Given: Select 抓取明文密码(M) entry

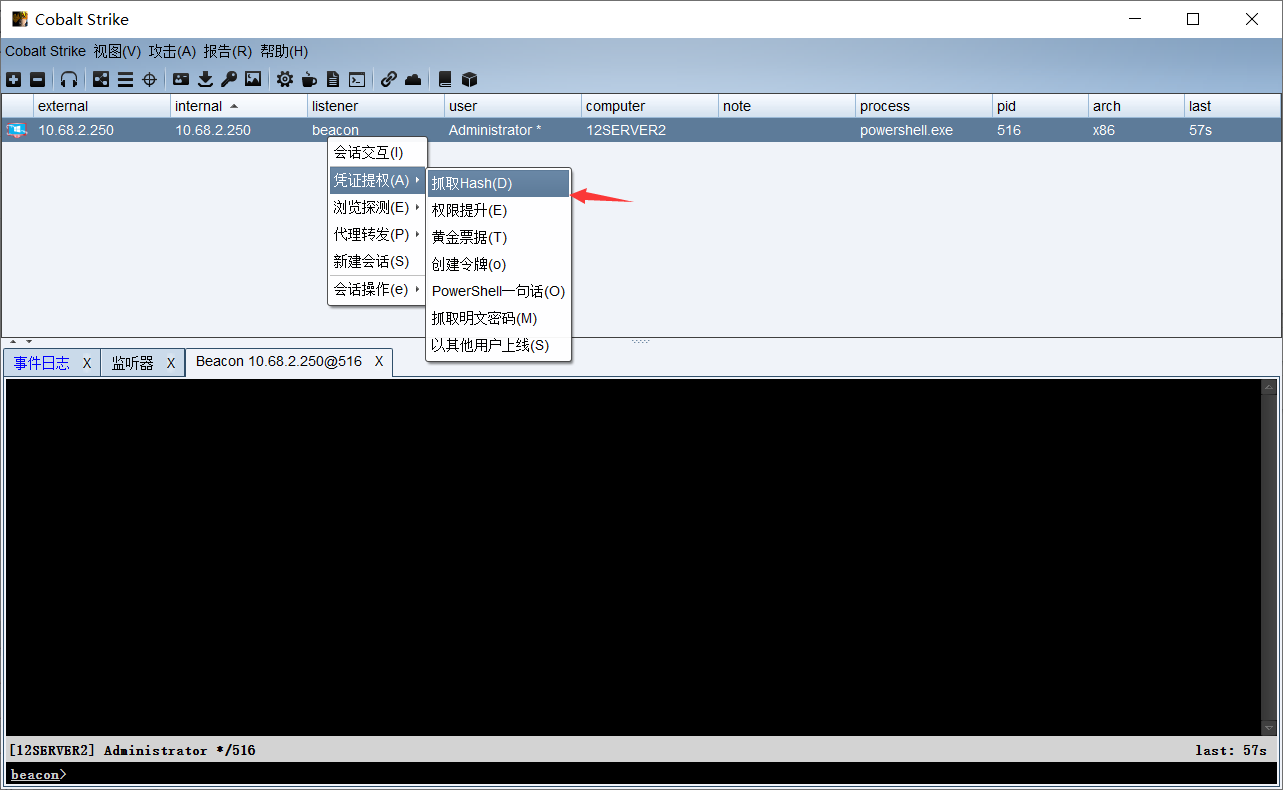Looking at the screenshot, I should click(x=498, y=318).
